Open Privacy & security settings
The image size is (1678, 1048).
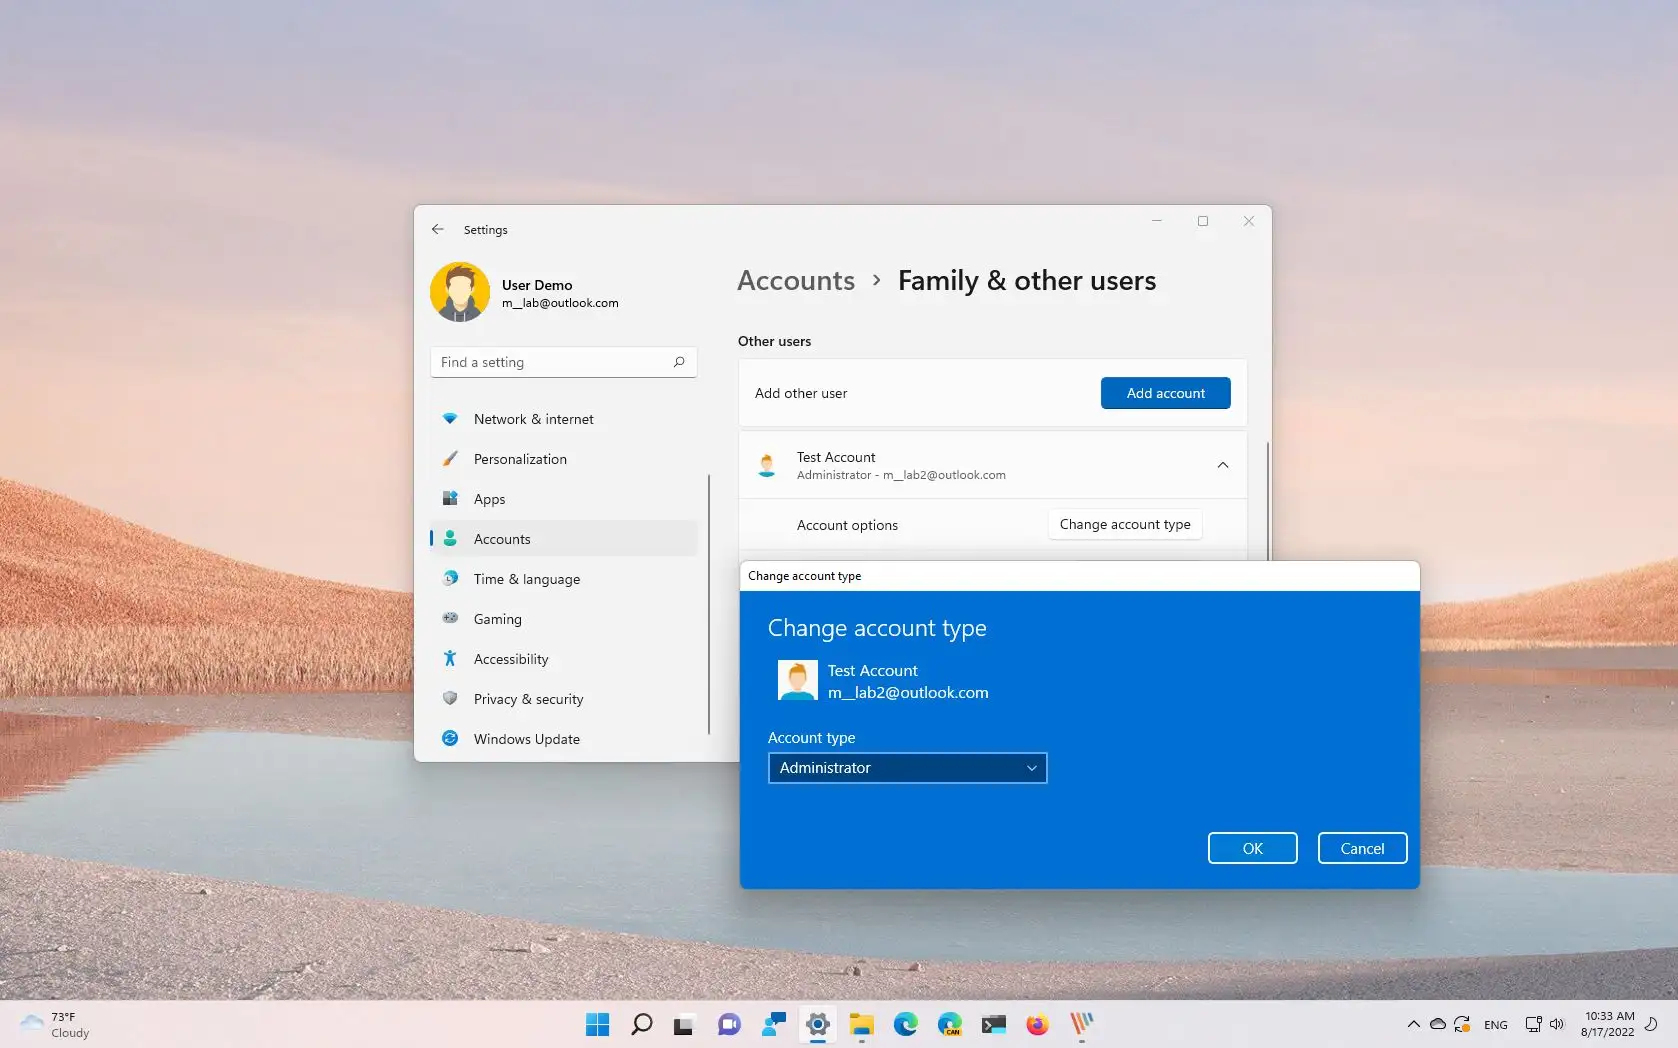pyautogui.click(x=564, y=699)
